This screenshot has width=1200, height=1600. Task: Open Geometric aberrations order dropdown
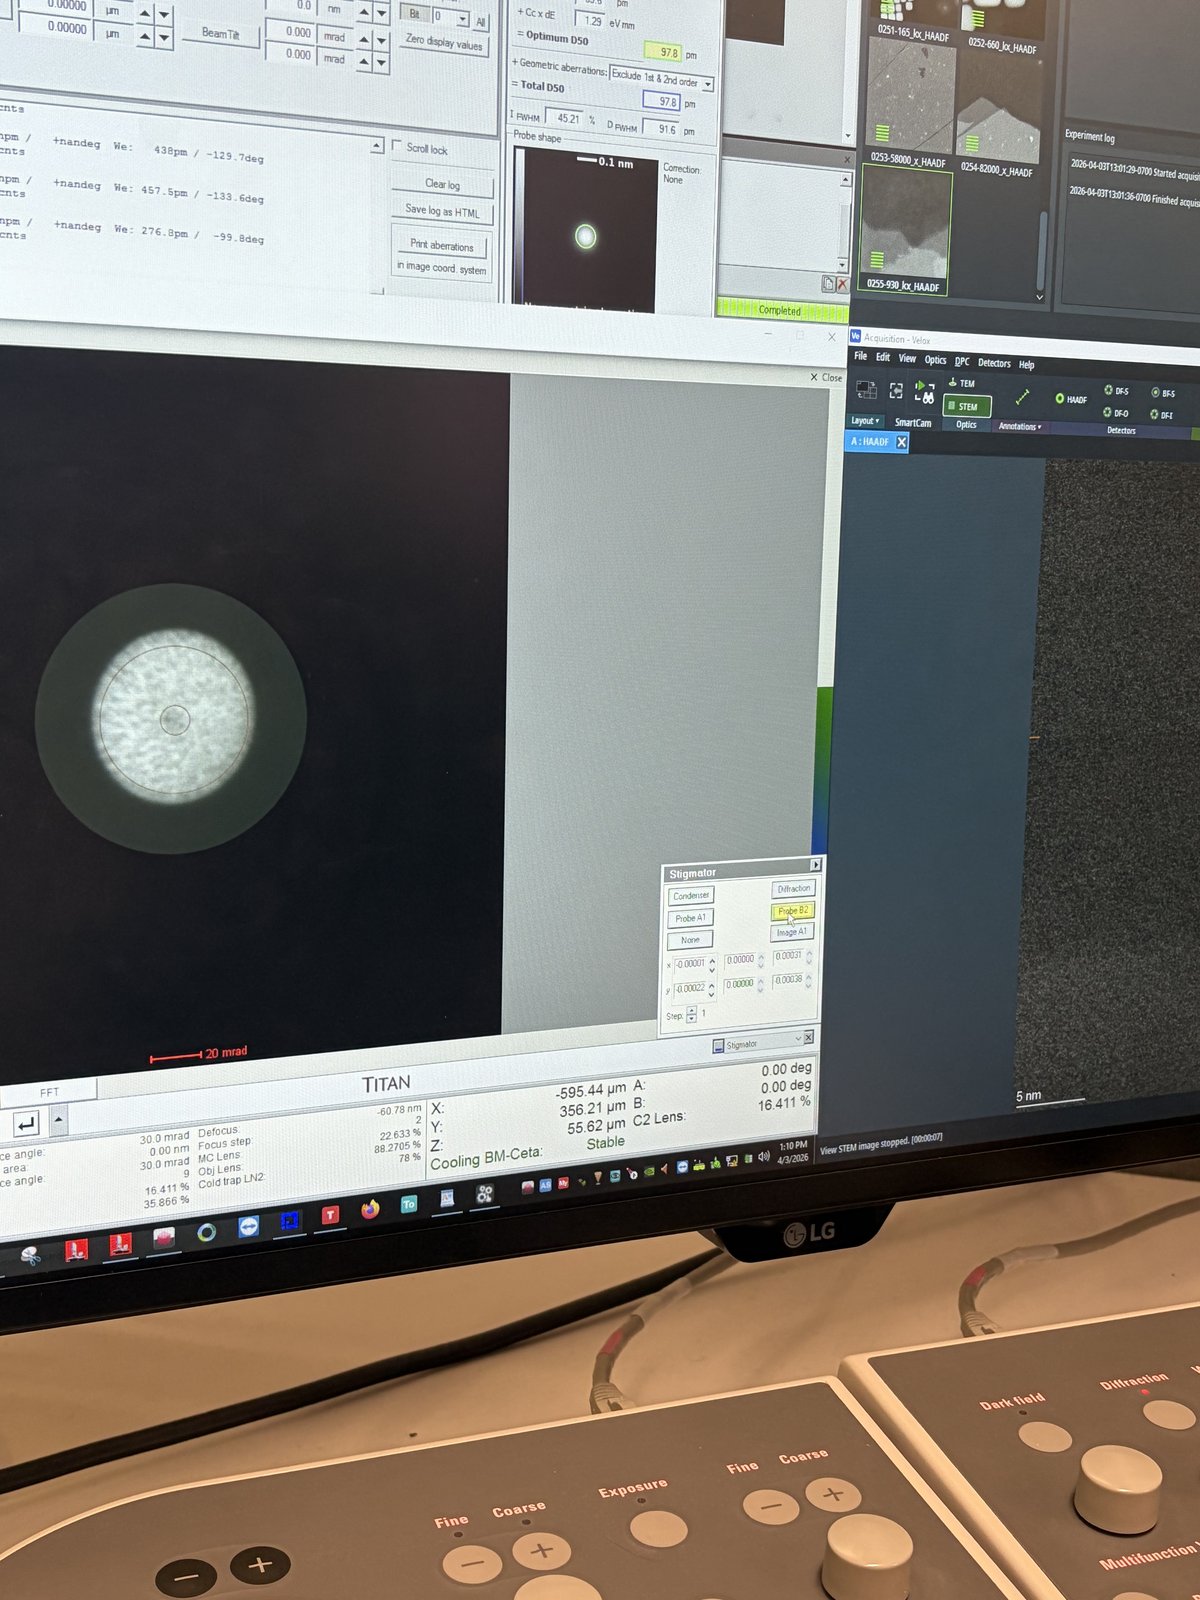tap(662, 78)
